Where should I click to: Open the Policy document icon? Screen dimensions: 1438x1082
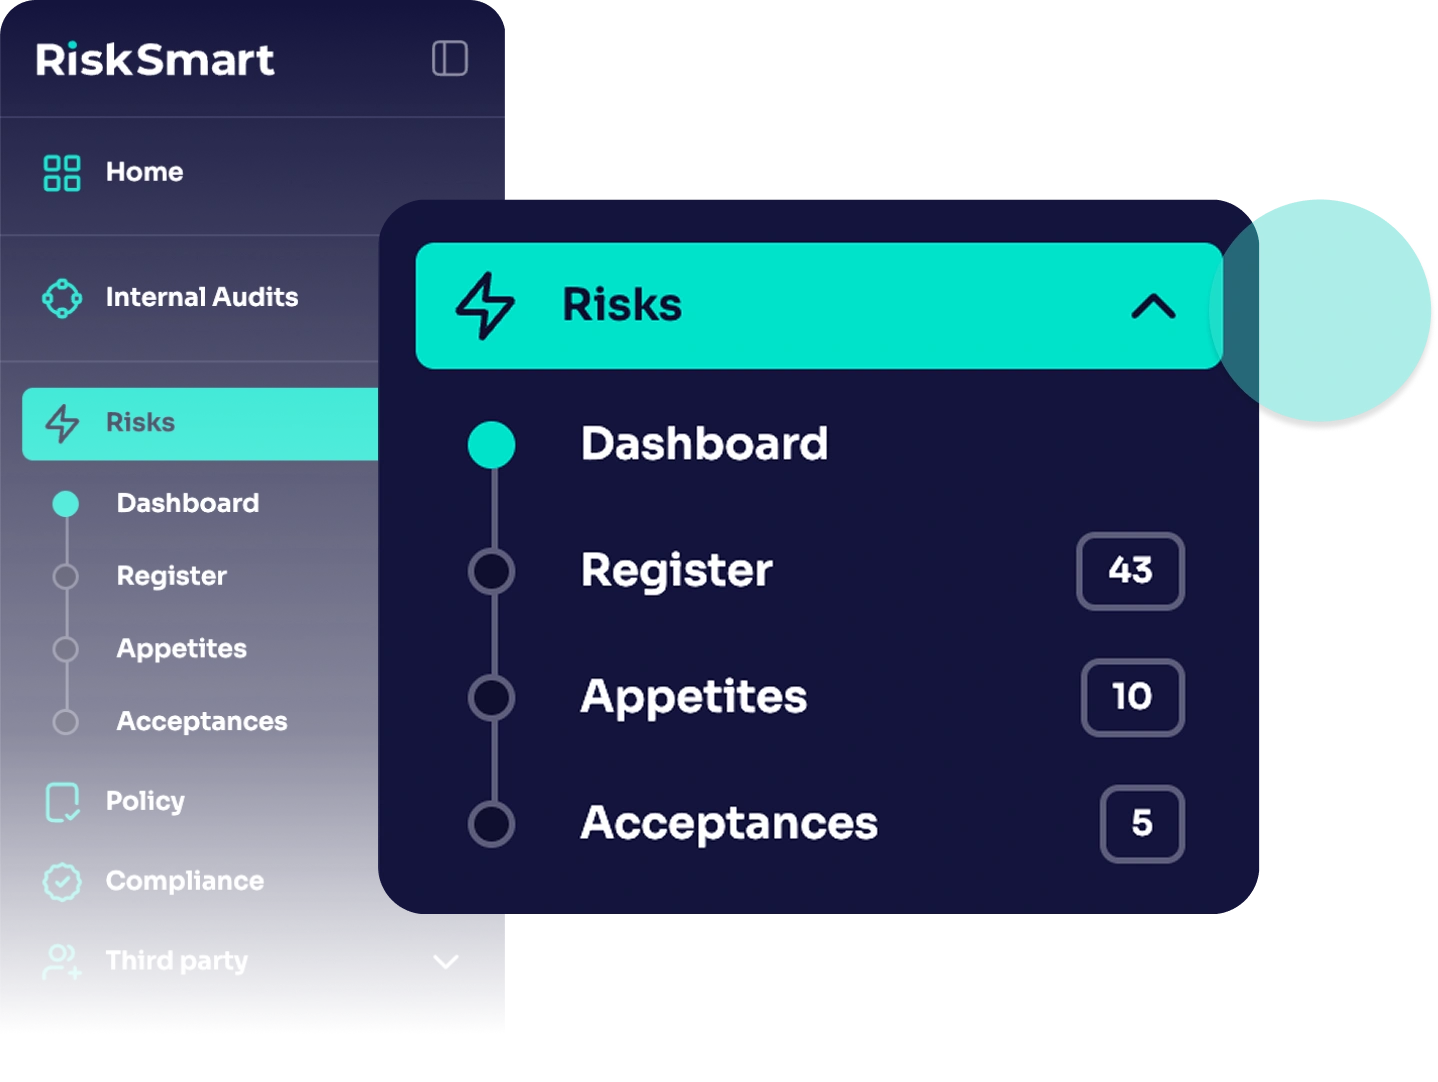coord(62,801)
